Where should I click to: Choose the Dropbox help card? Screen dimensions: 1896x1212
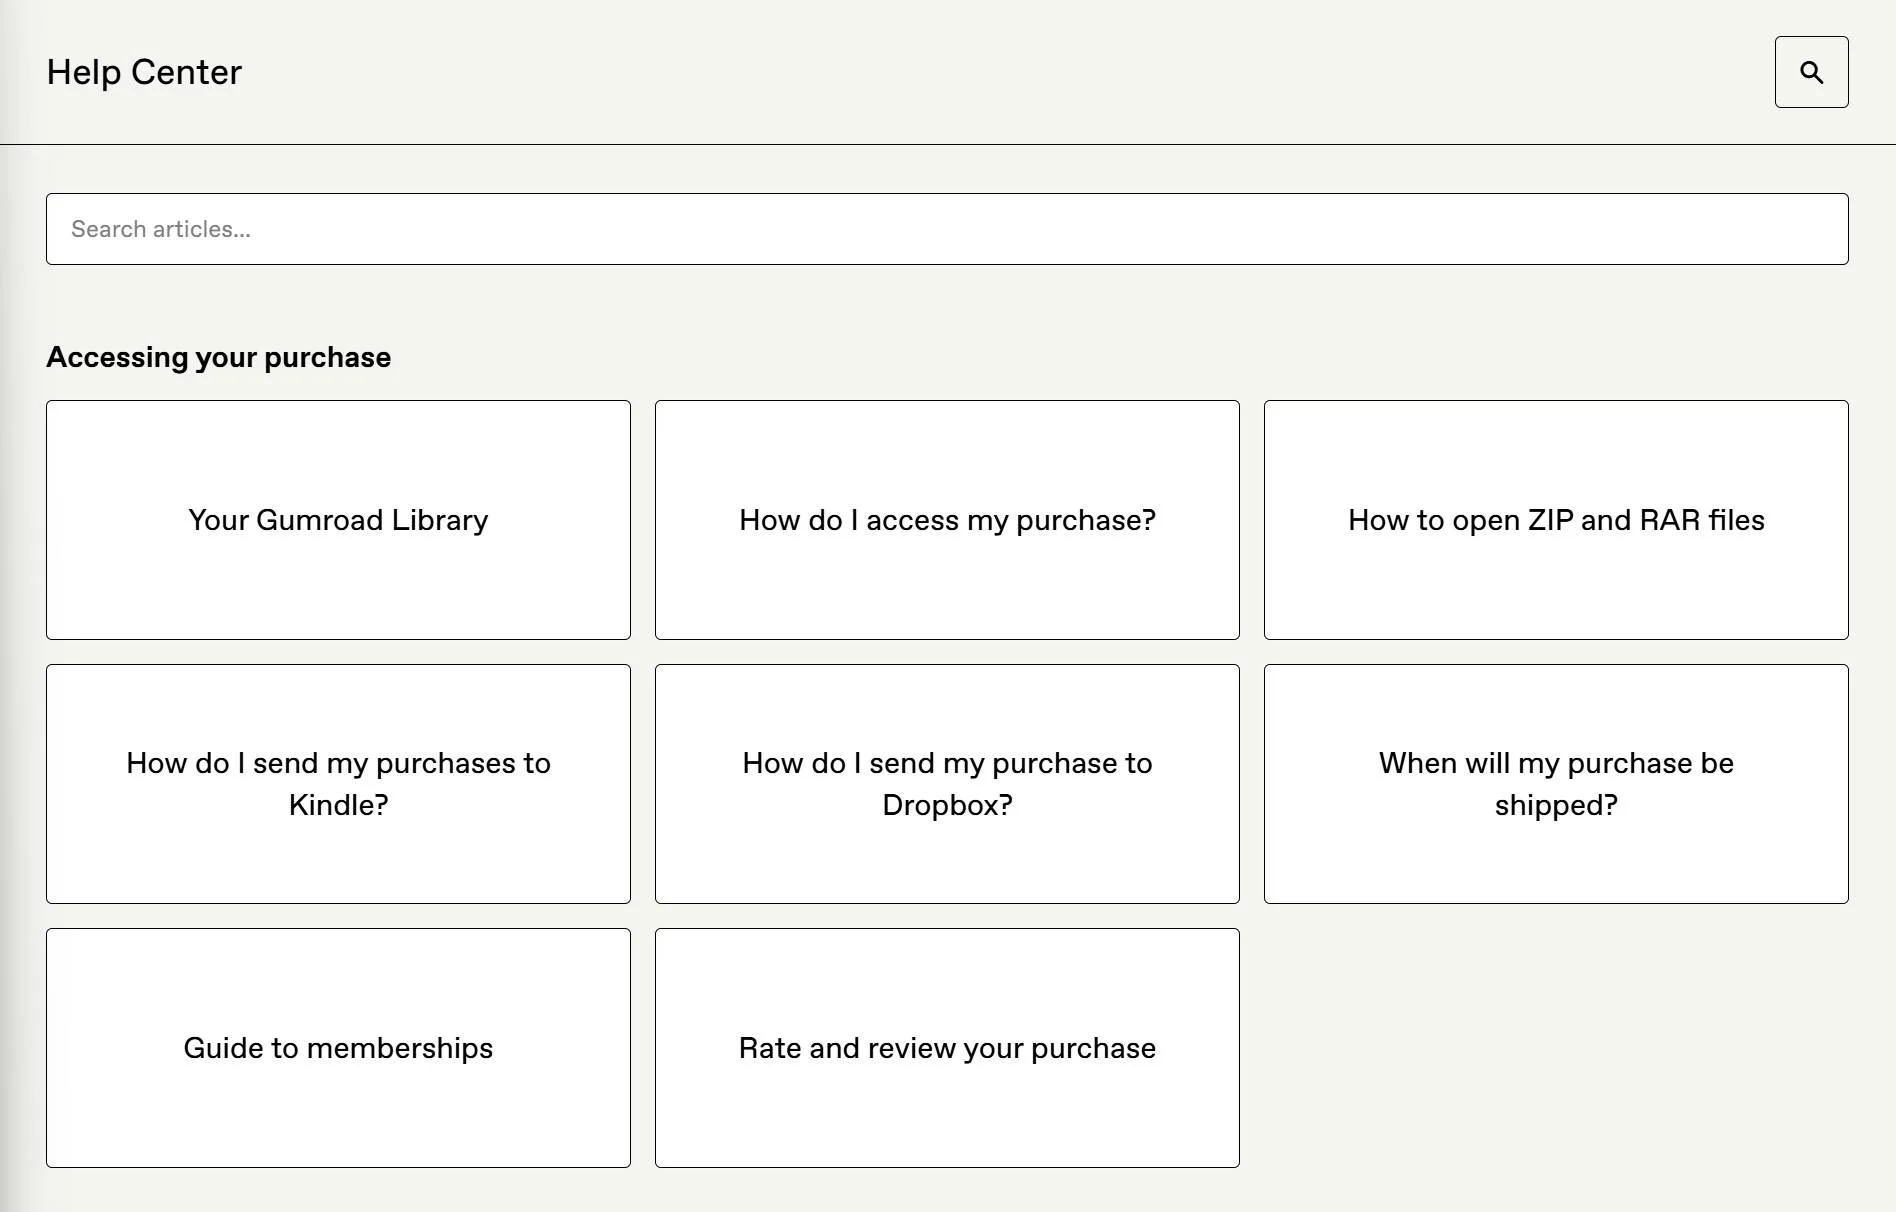coord(947,784)
